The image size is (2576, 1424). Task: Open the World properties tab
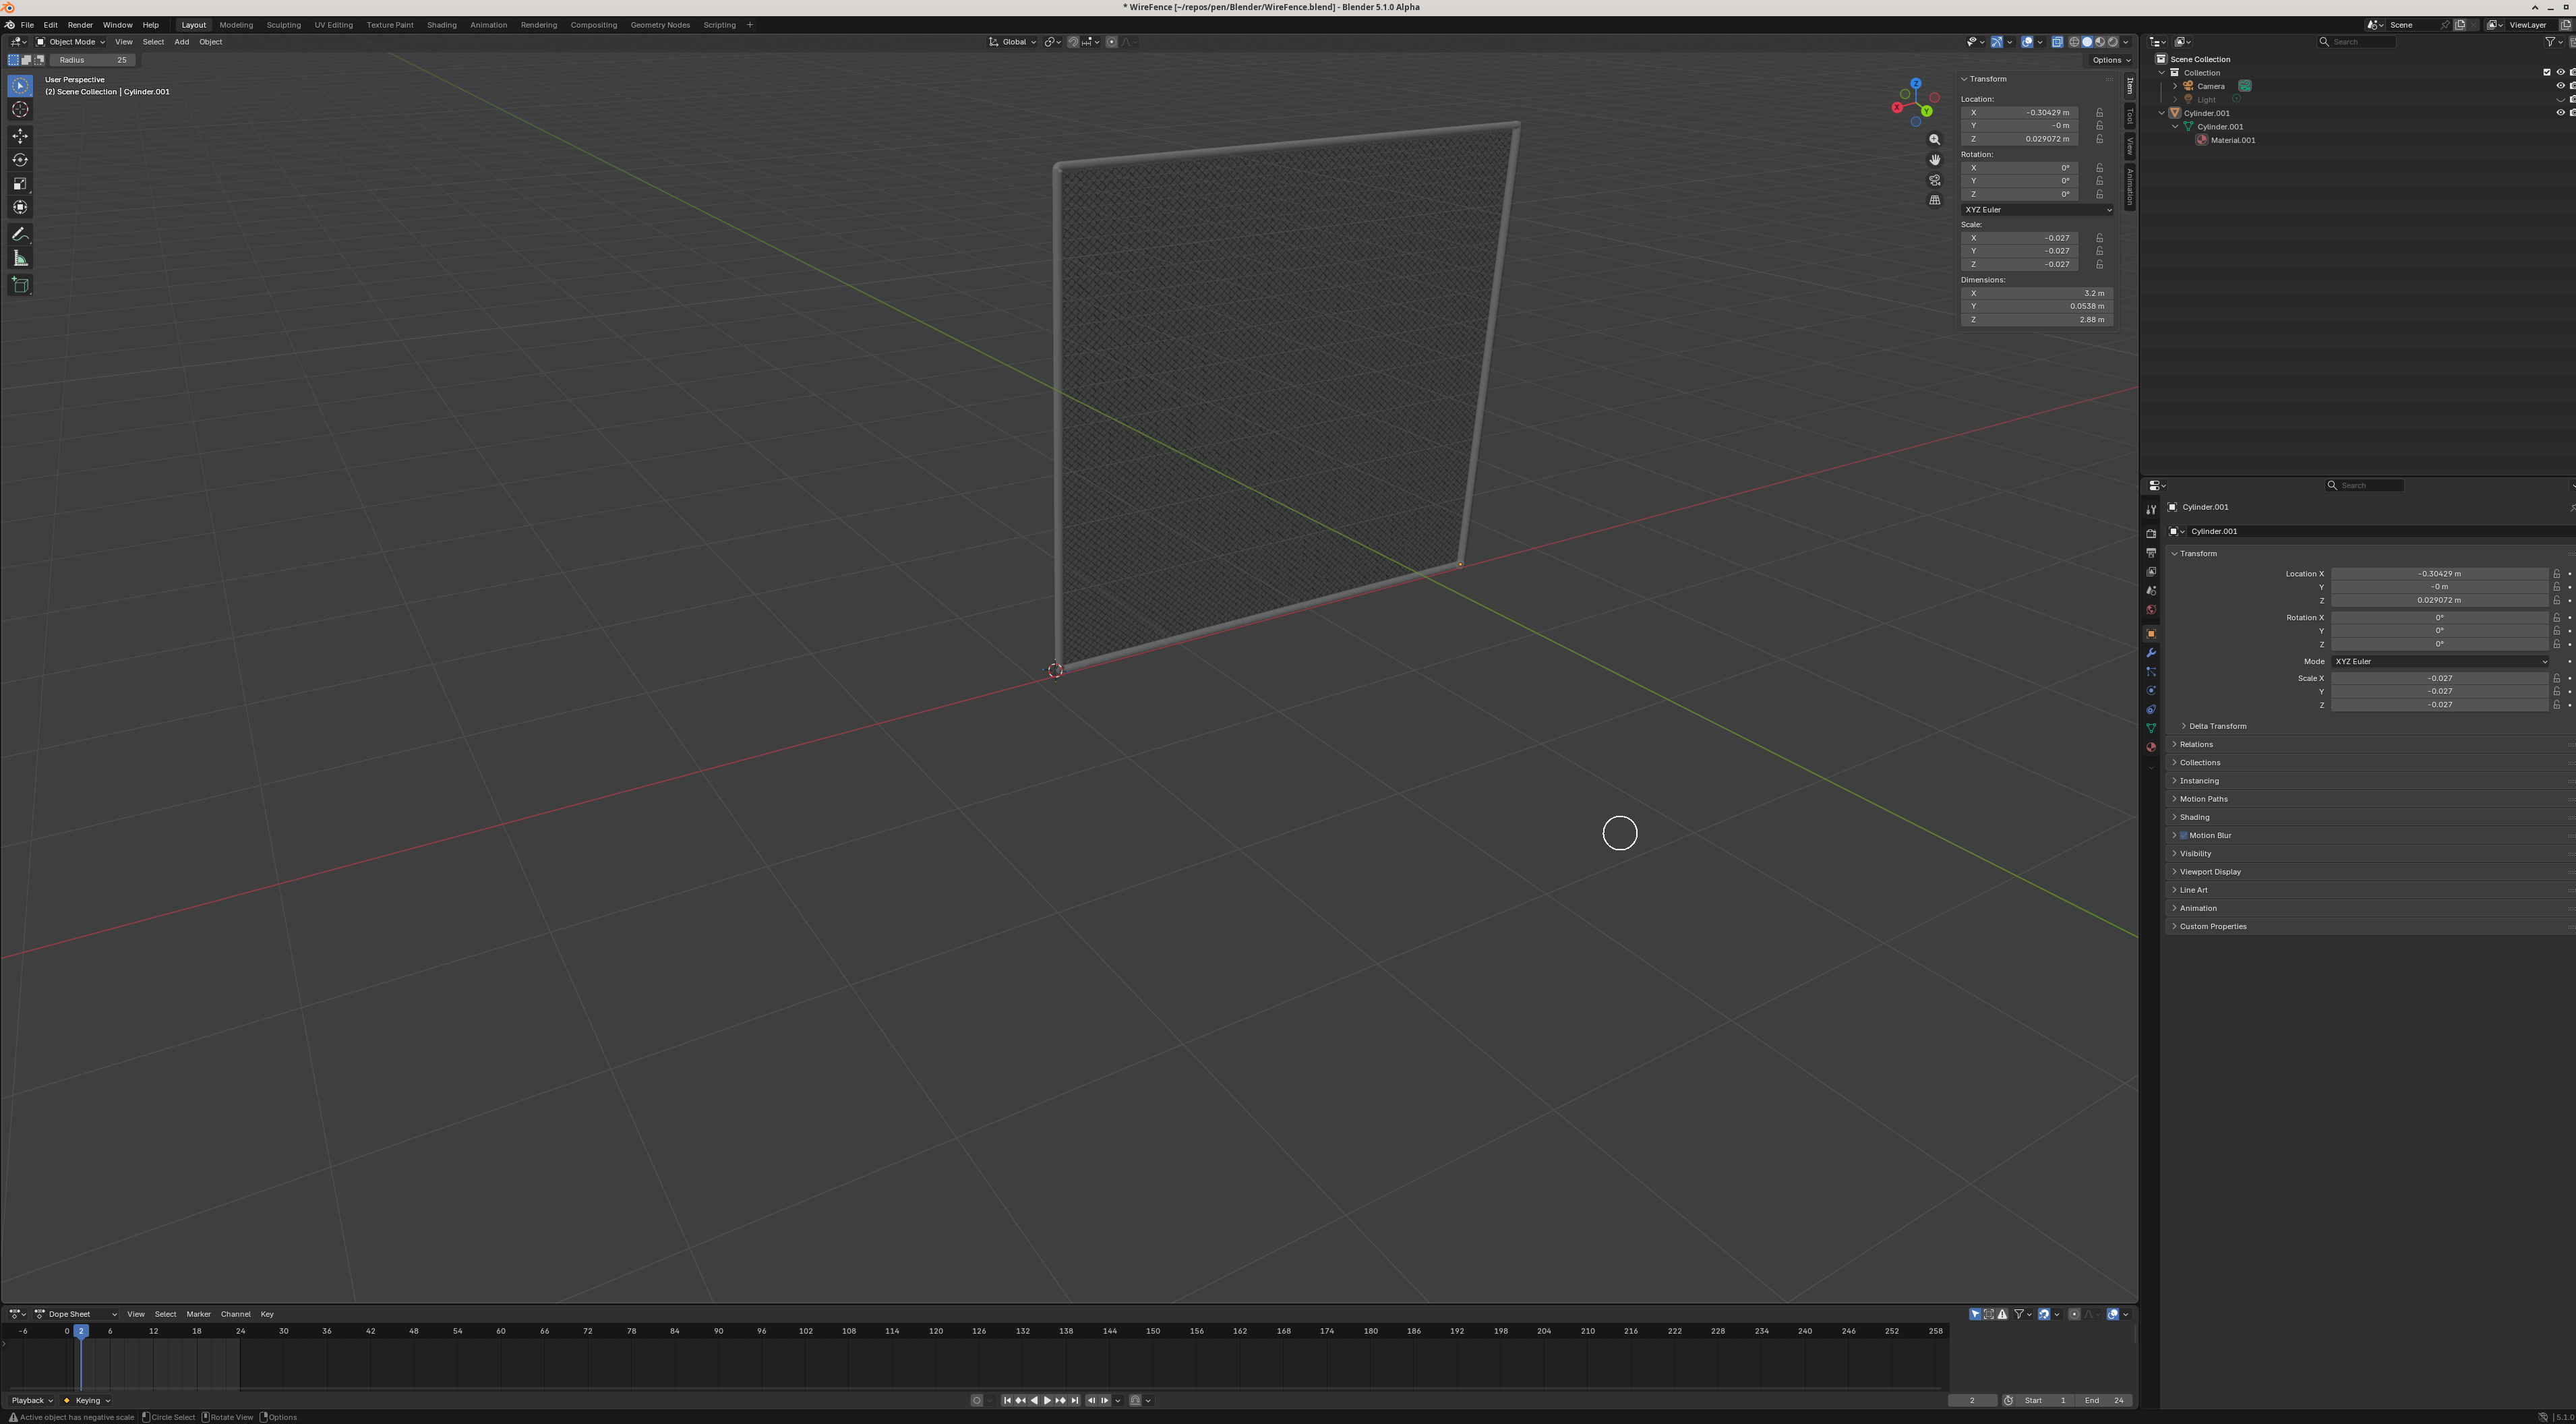point(2151,609)
